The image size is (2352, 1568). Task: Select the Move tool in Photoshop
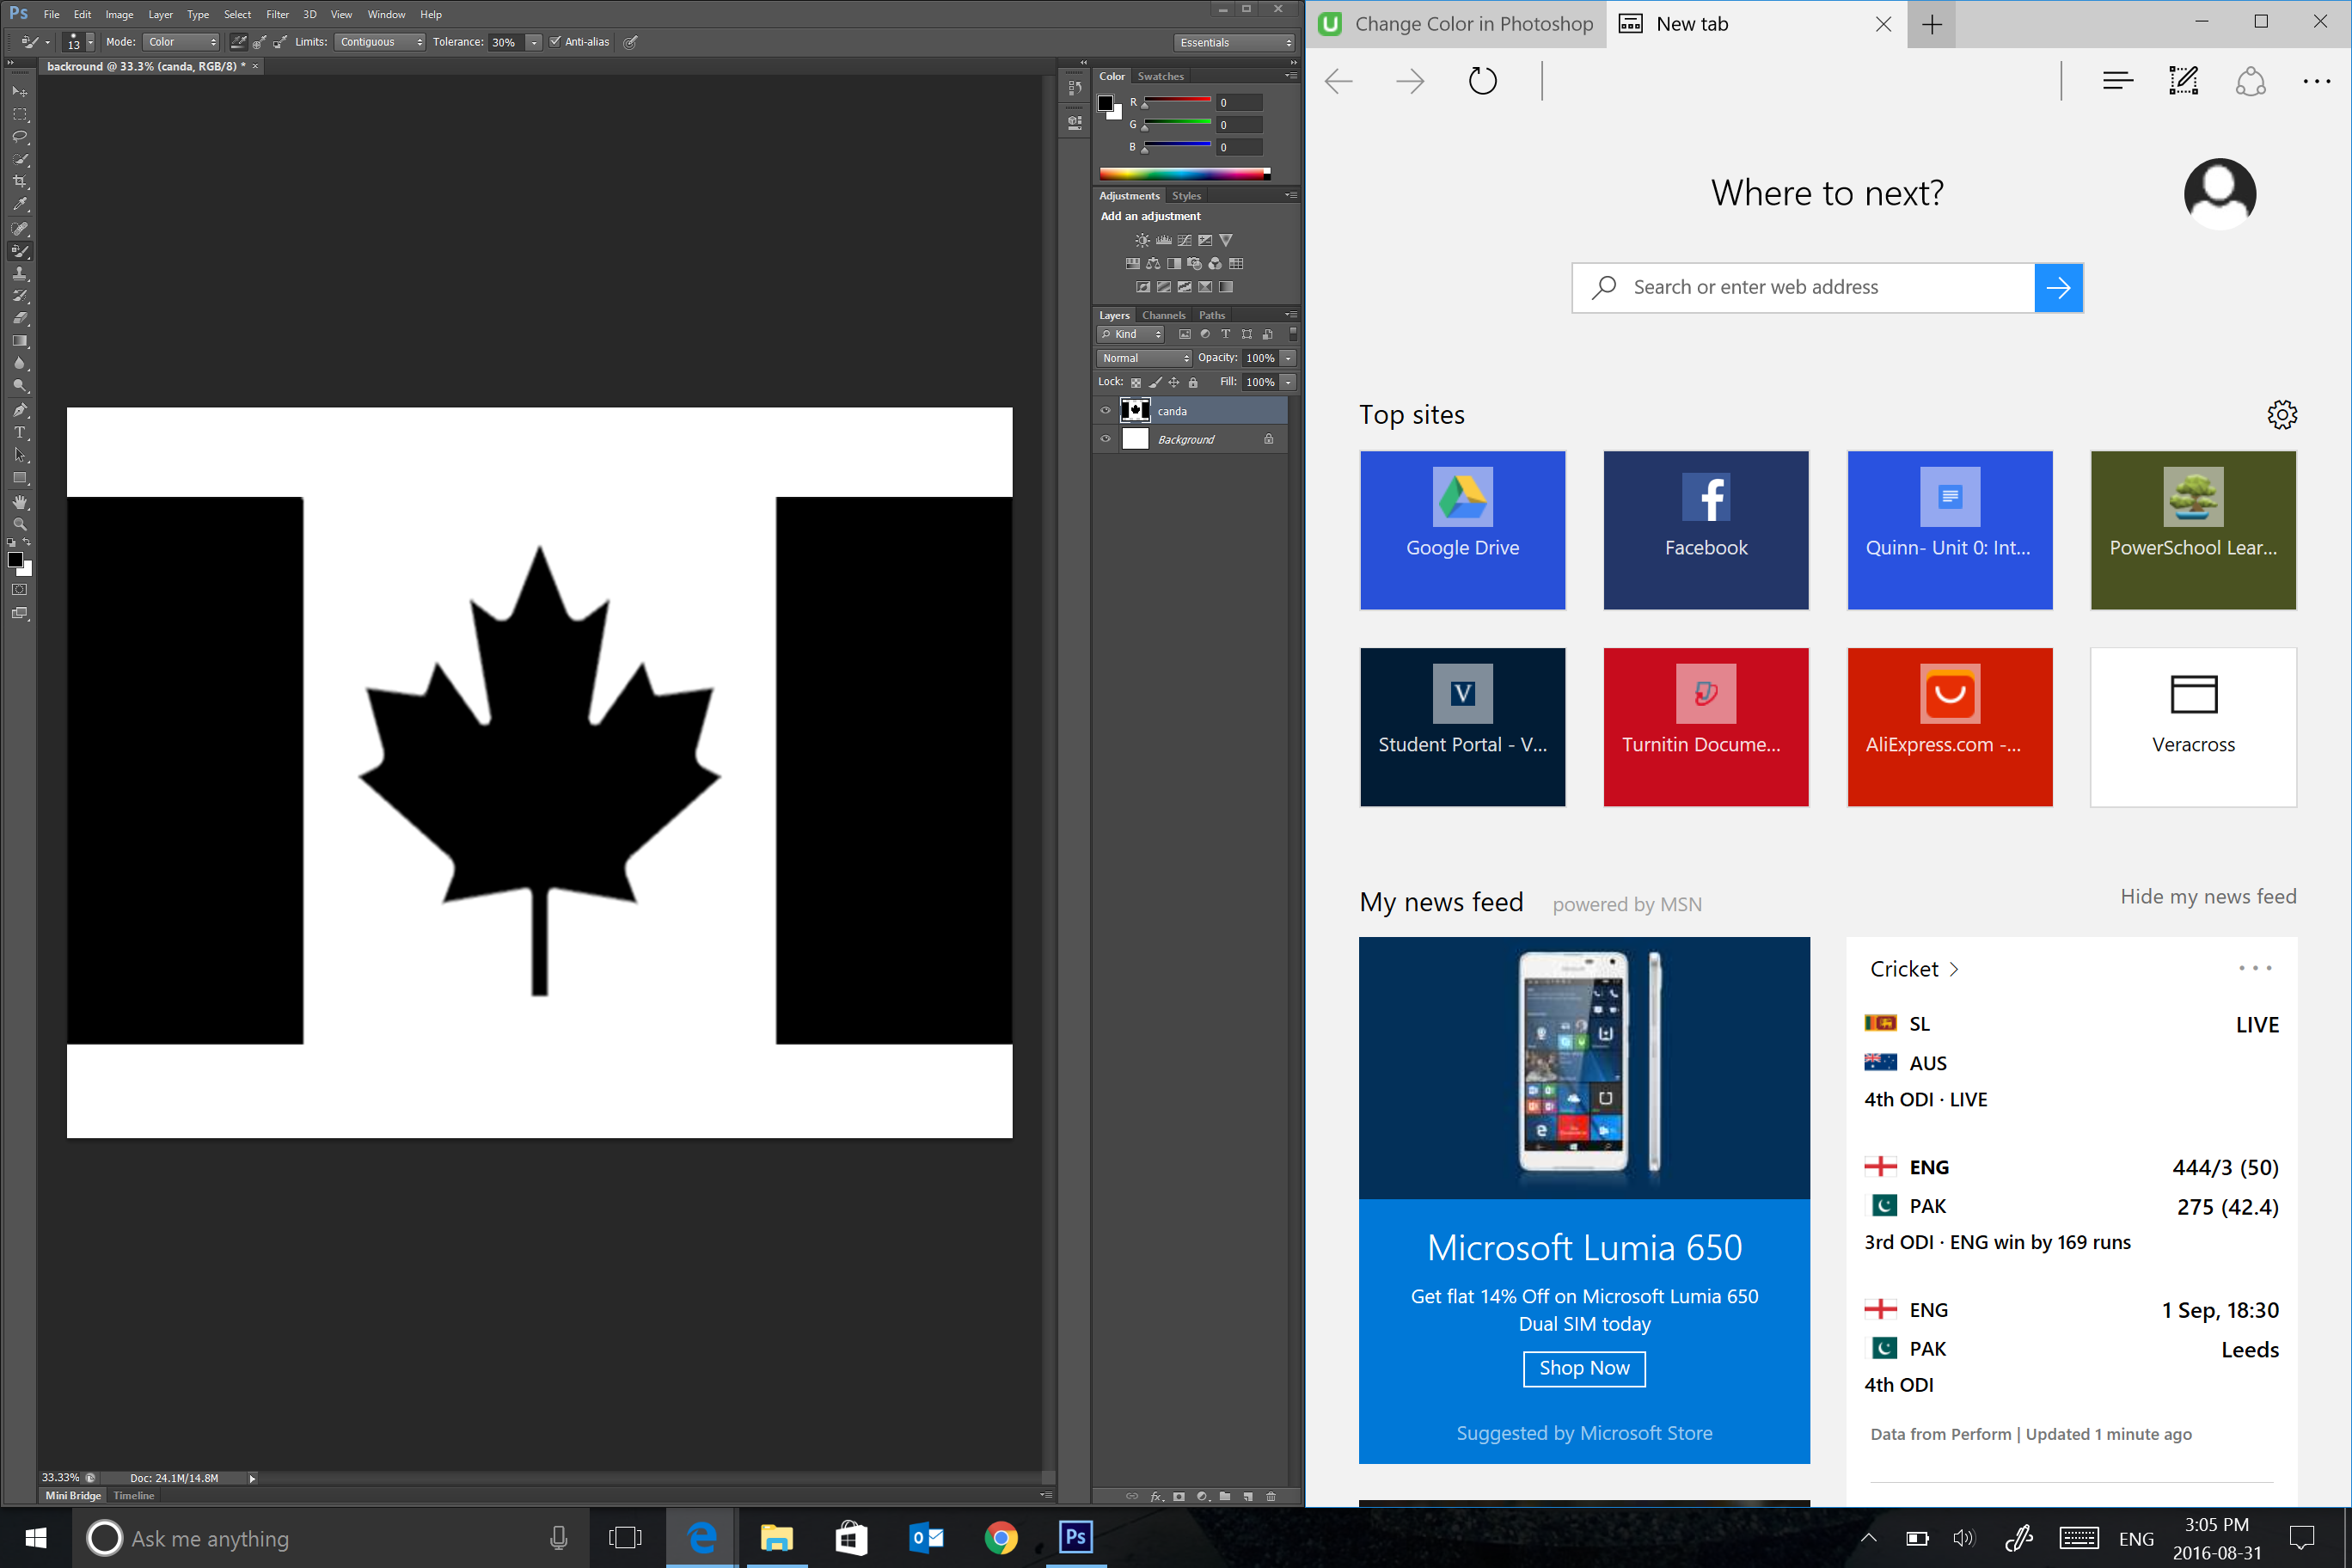click(20, 92)
